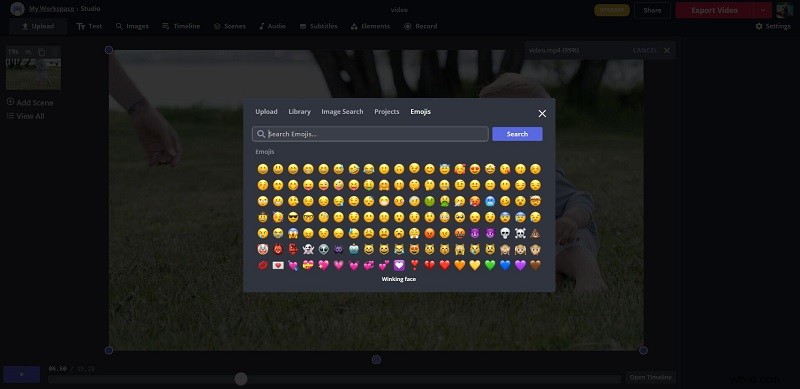The height and width of the screenshot is (389, 800).
Task: Select the blue heart emoji
Action: click(505, 265)
